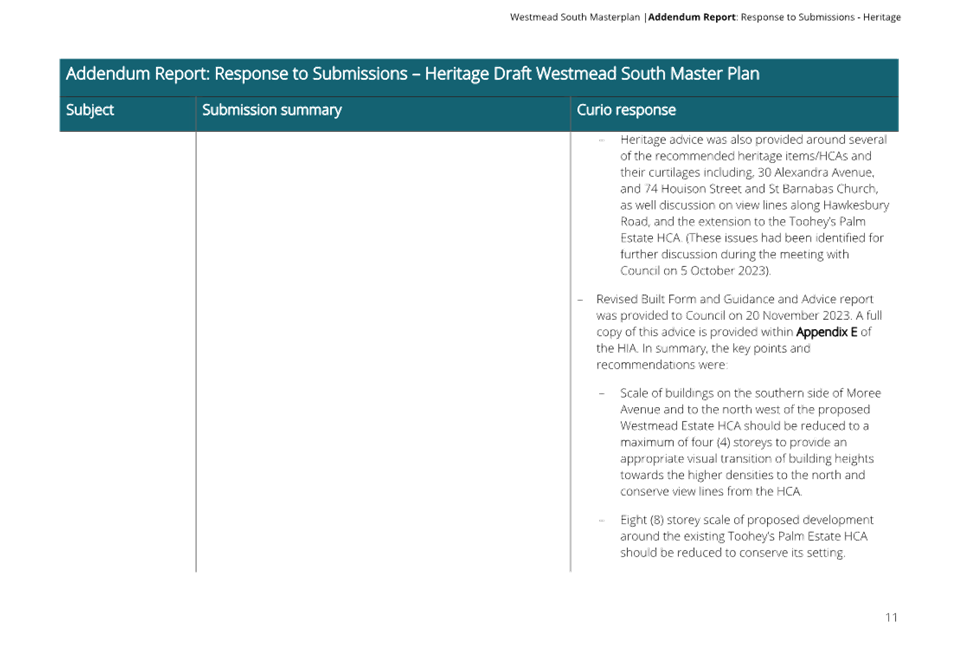Click the bold 'Appendix E' reference
The image size is (957, 661).
tap(826, 332)
